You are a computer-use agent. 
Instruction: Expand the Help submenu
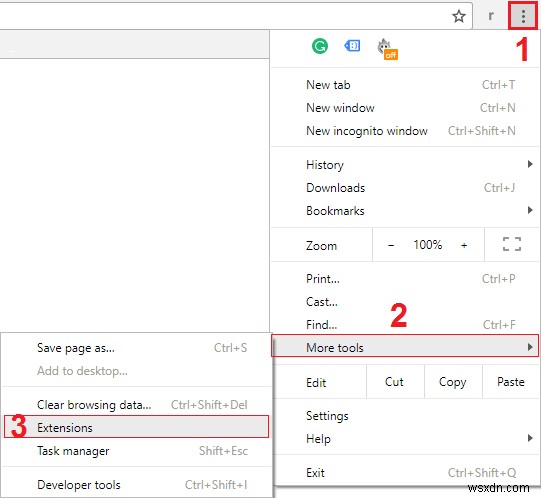[x=405, y=439]
